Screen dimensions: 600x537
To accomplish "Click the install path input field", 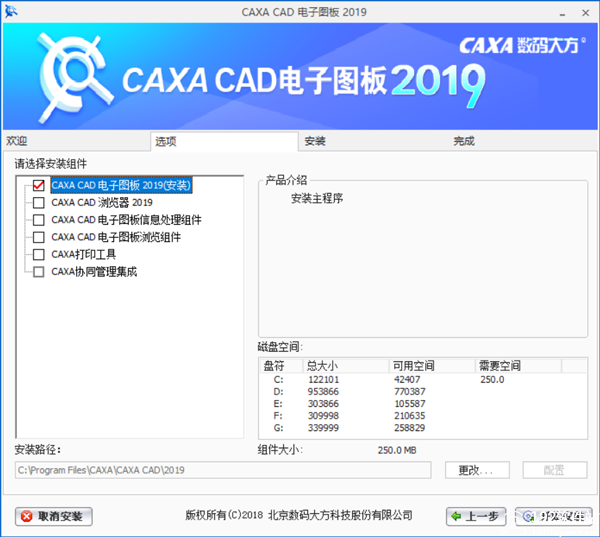I will (x=223, y=470).
